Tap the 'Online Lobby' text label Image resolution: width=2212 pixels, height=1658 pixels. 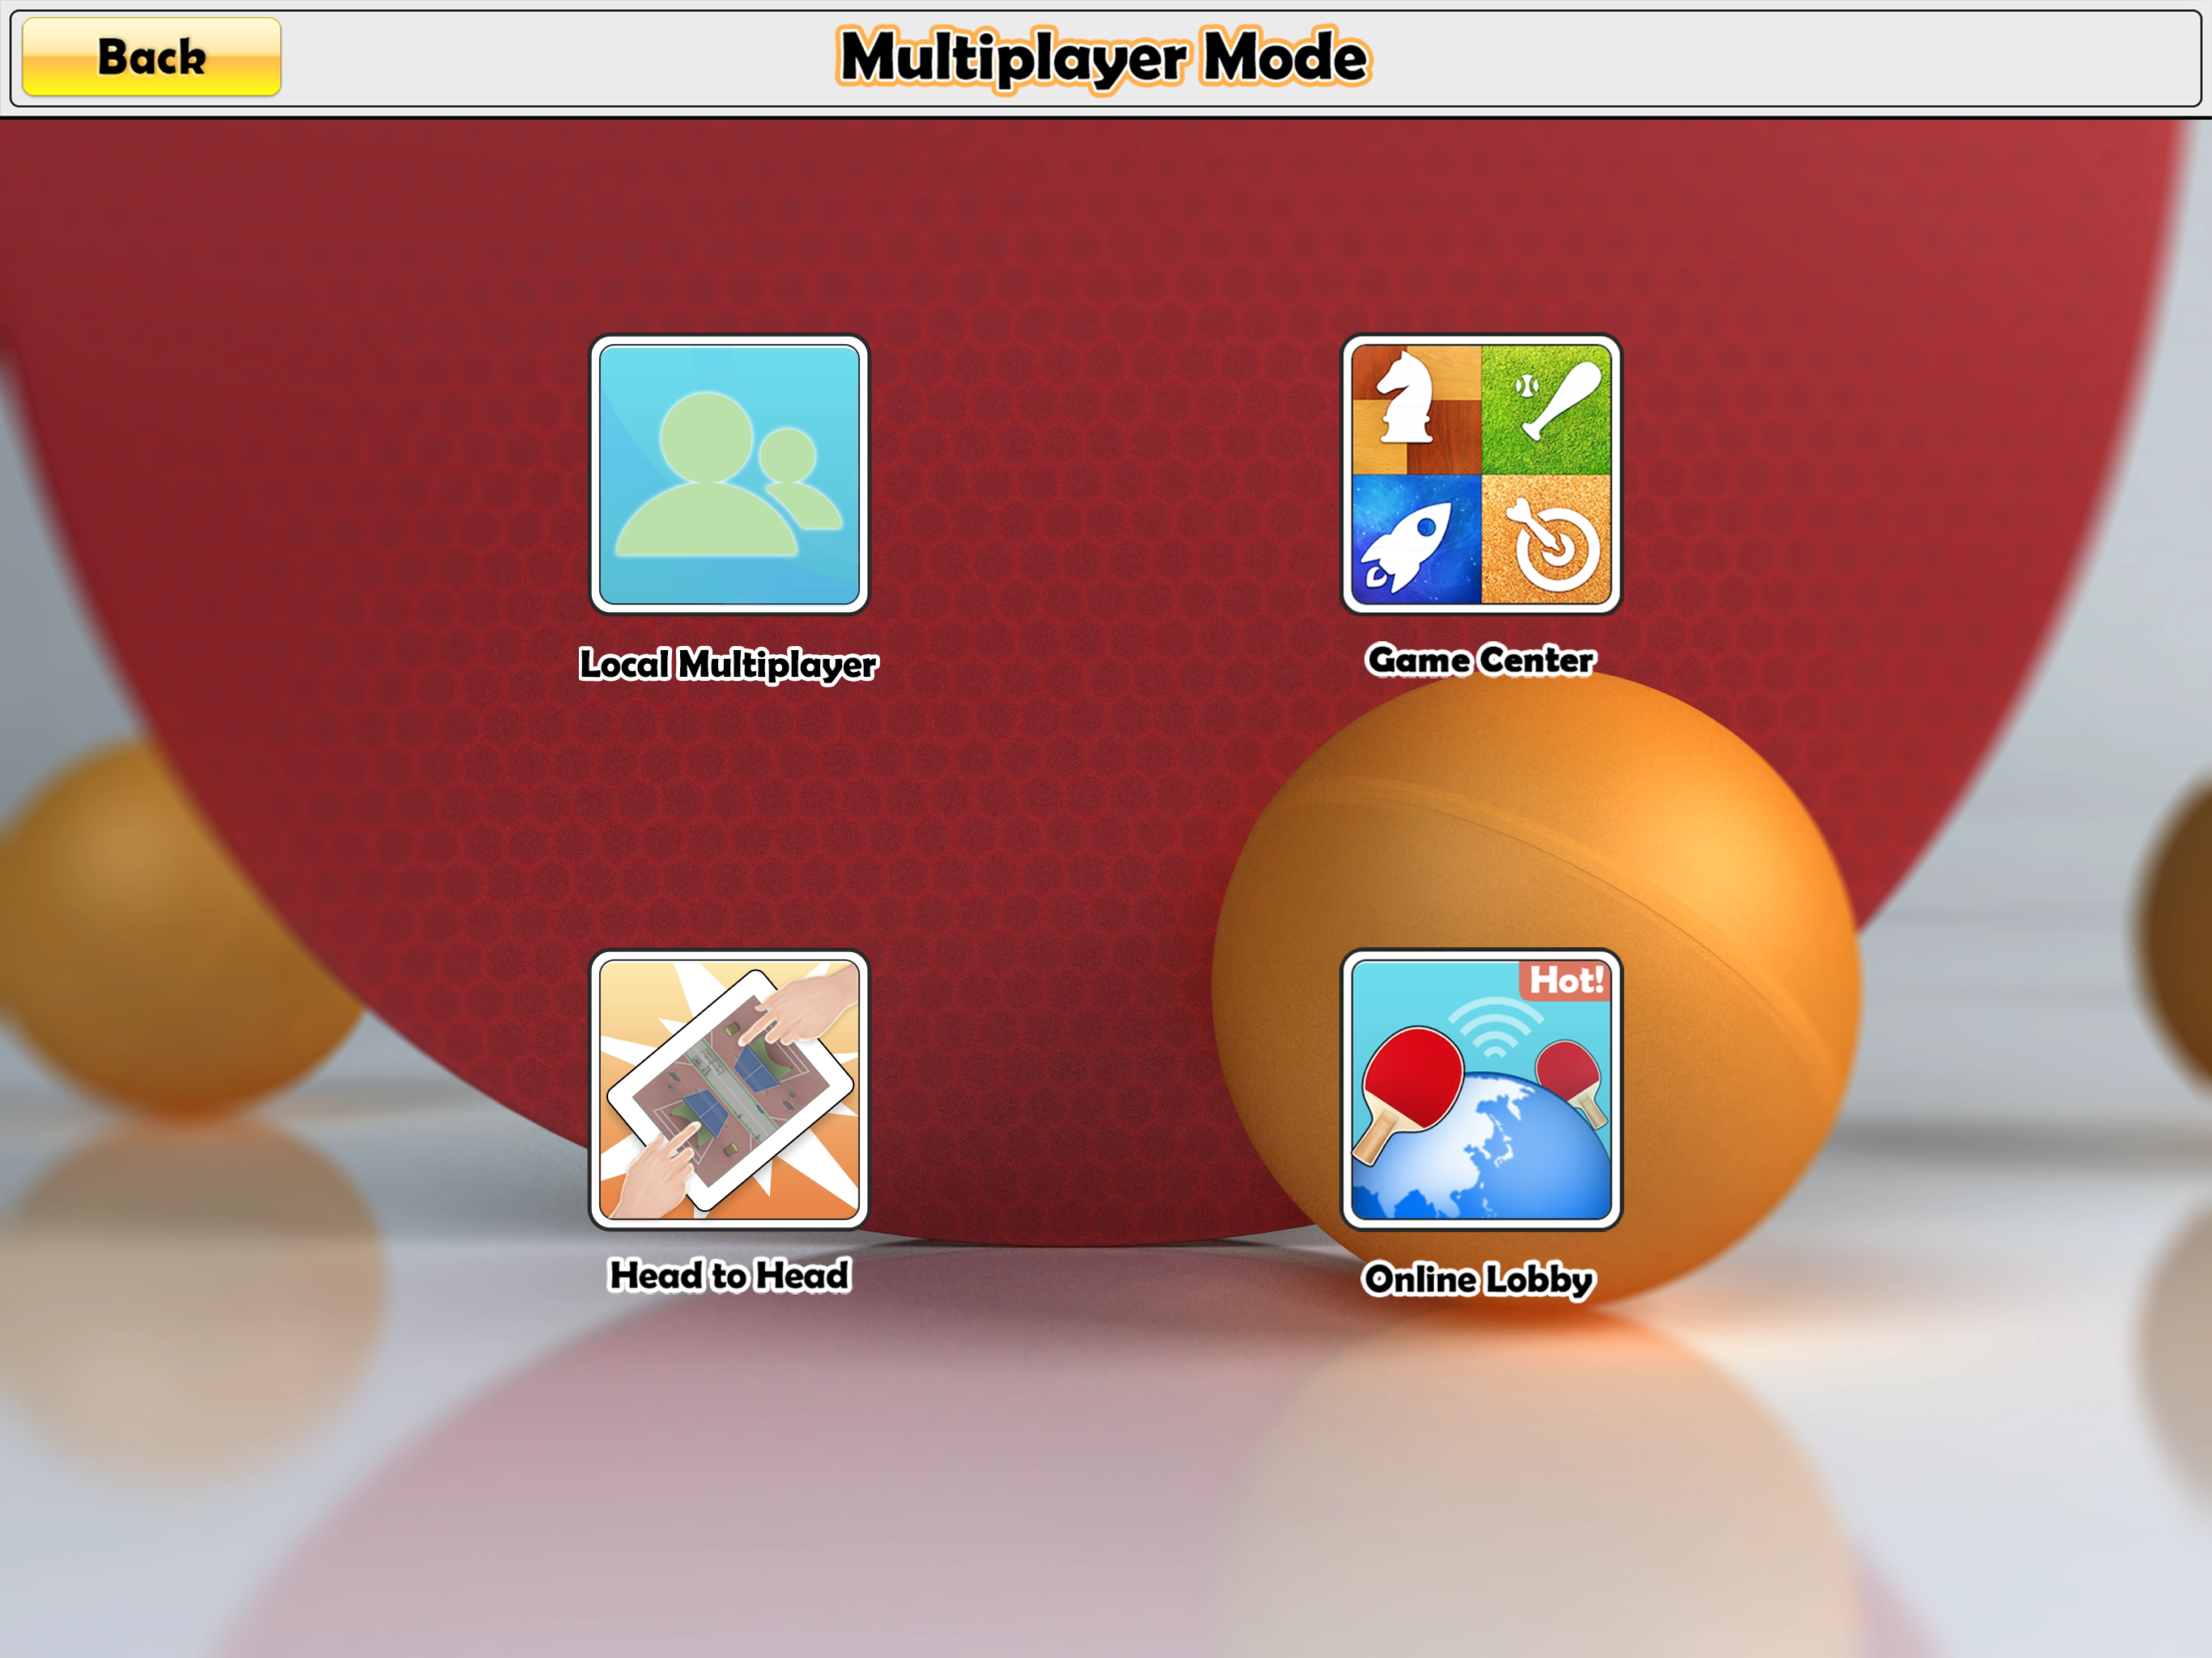pyautogui.click(x=1478, y=1279)
